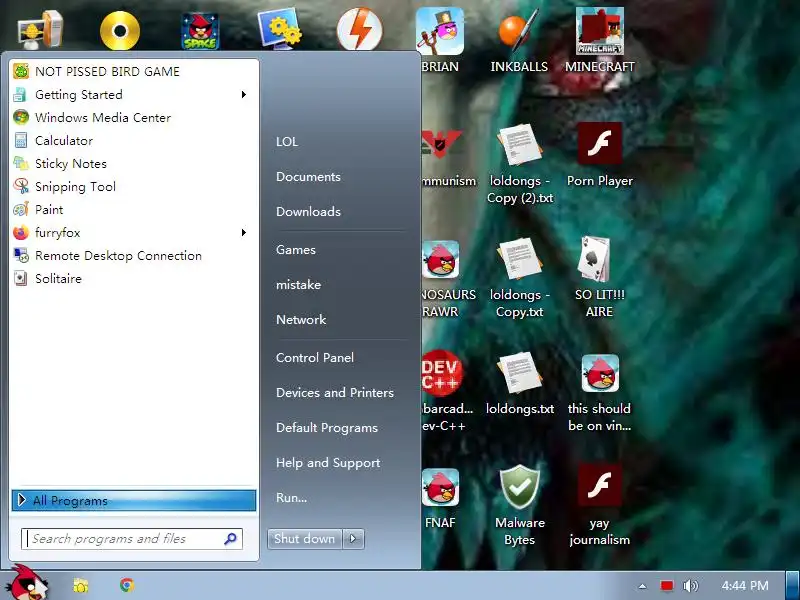Open Devices and Printers
The height and width of the screenshot is (600, 800).
click(335, 393)
